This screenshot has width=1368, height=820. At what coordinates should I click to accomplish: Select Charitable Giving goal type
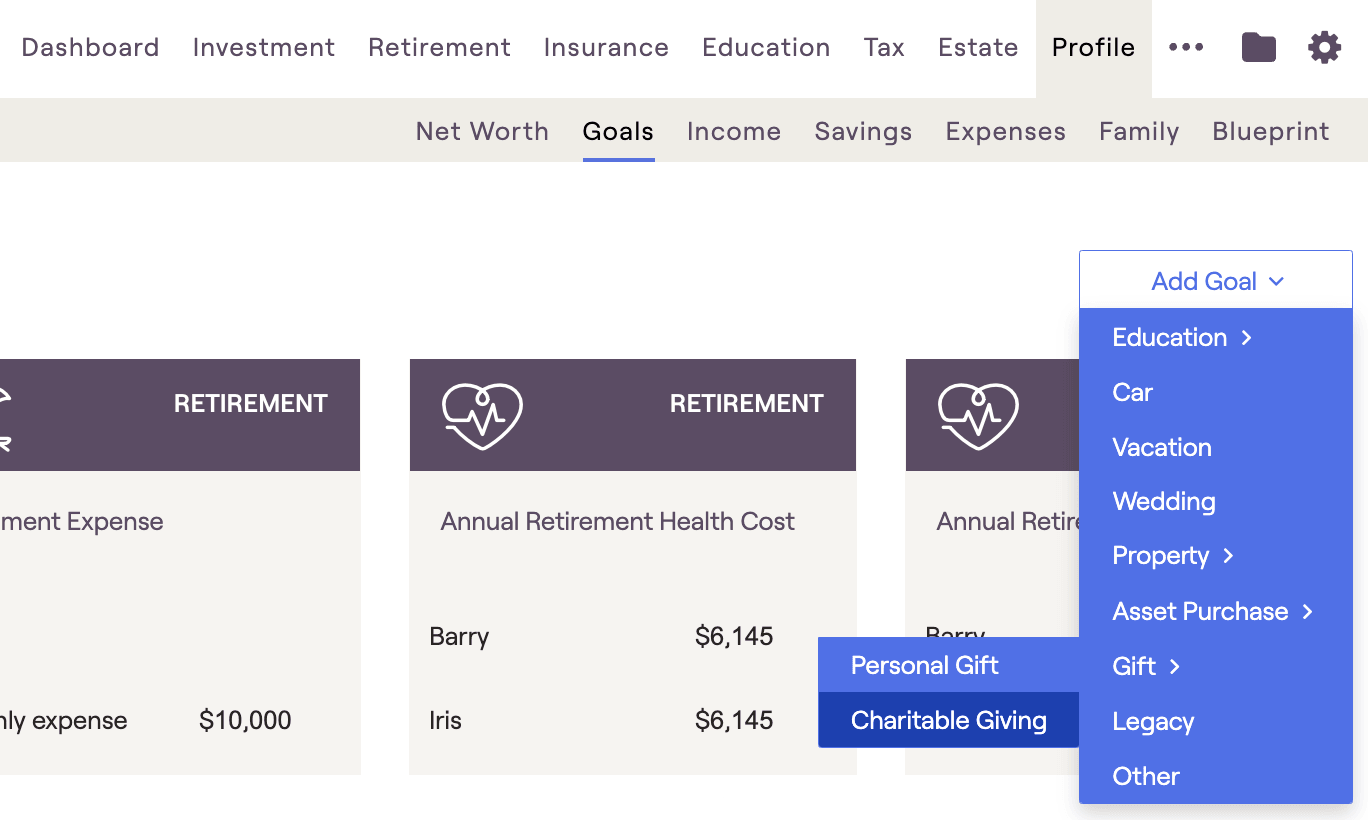pos(948,720)
